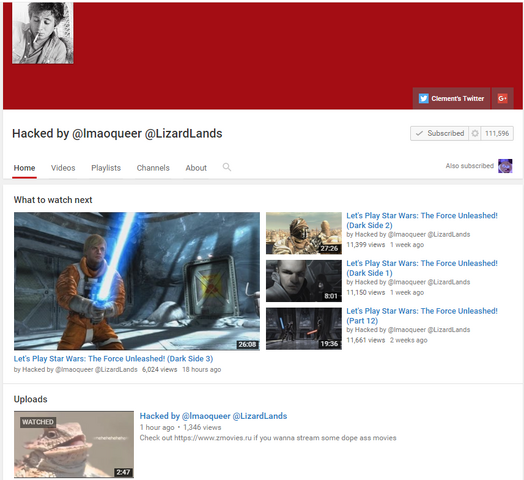
Task: Click the channel name under Dark Side 1
Action: 412,282
